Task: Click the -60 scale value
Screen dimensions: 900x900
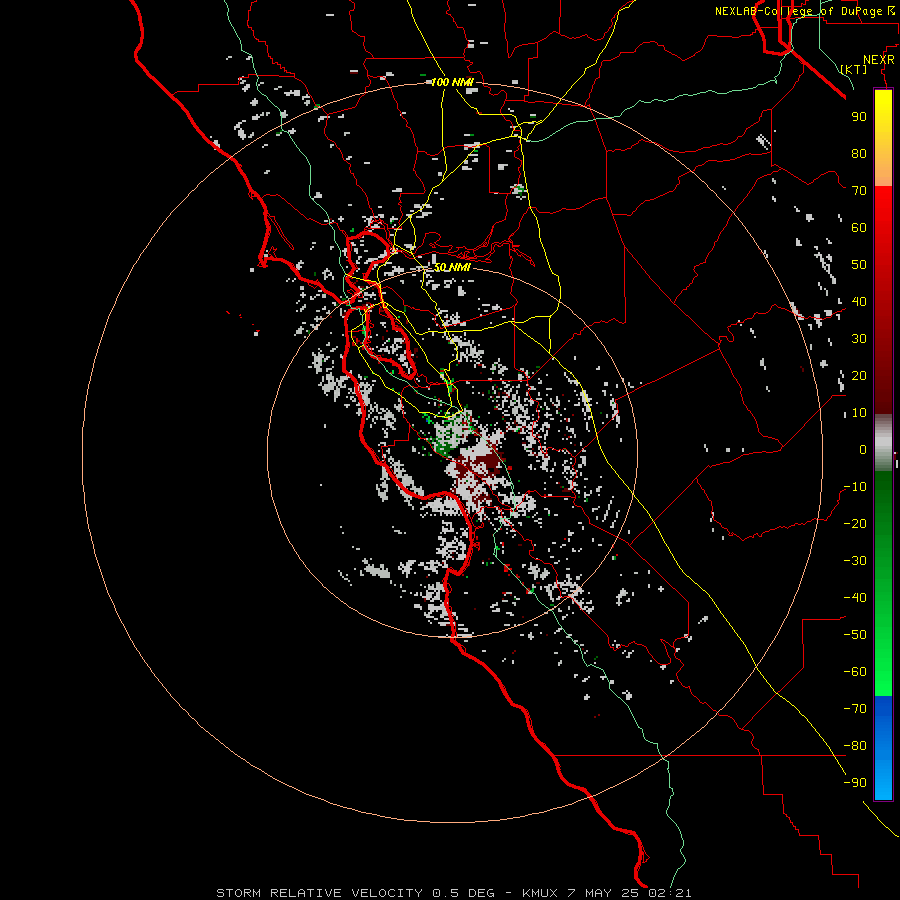Action: coord(855,672)
